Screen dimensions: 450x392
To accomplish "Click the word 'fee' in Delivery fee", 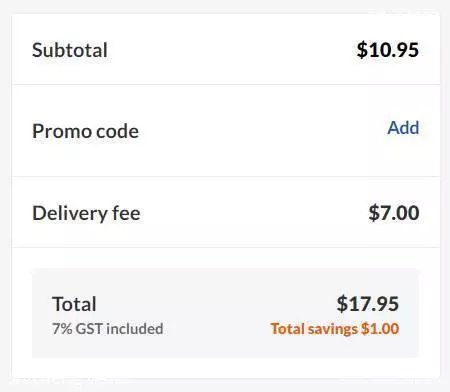I will [126, 213].
